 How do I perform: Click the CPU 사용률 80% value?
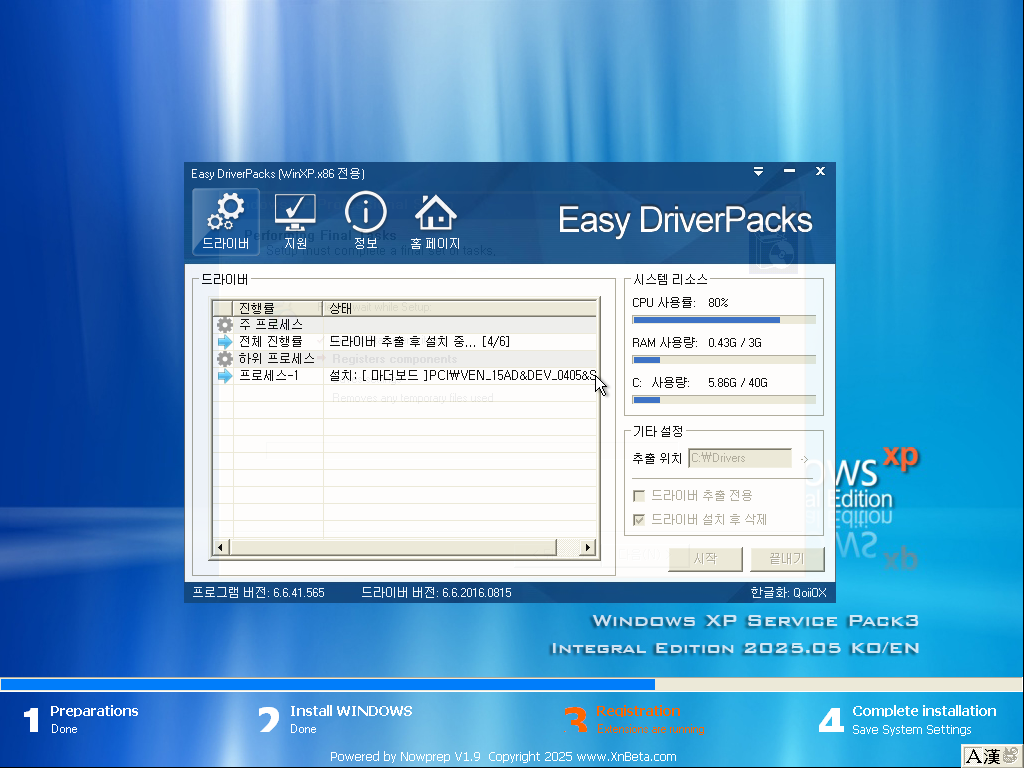718,303
